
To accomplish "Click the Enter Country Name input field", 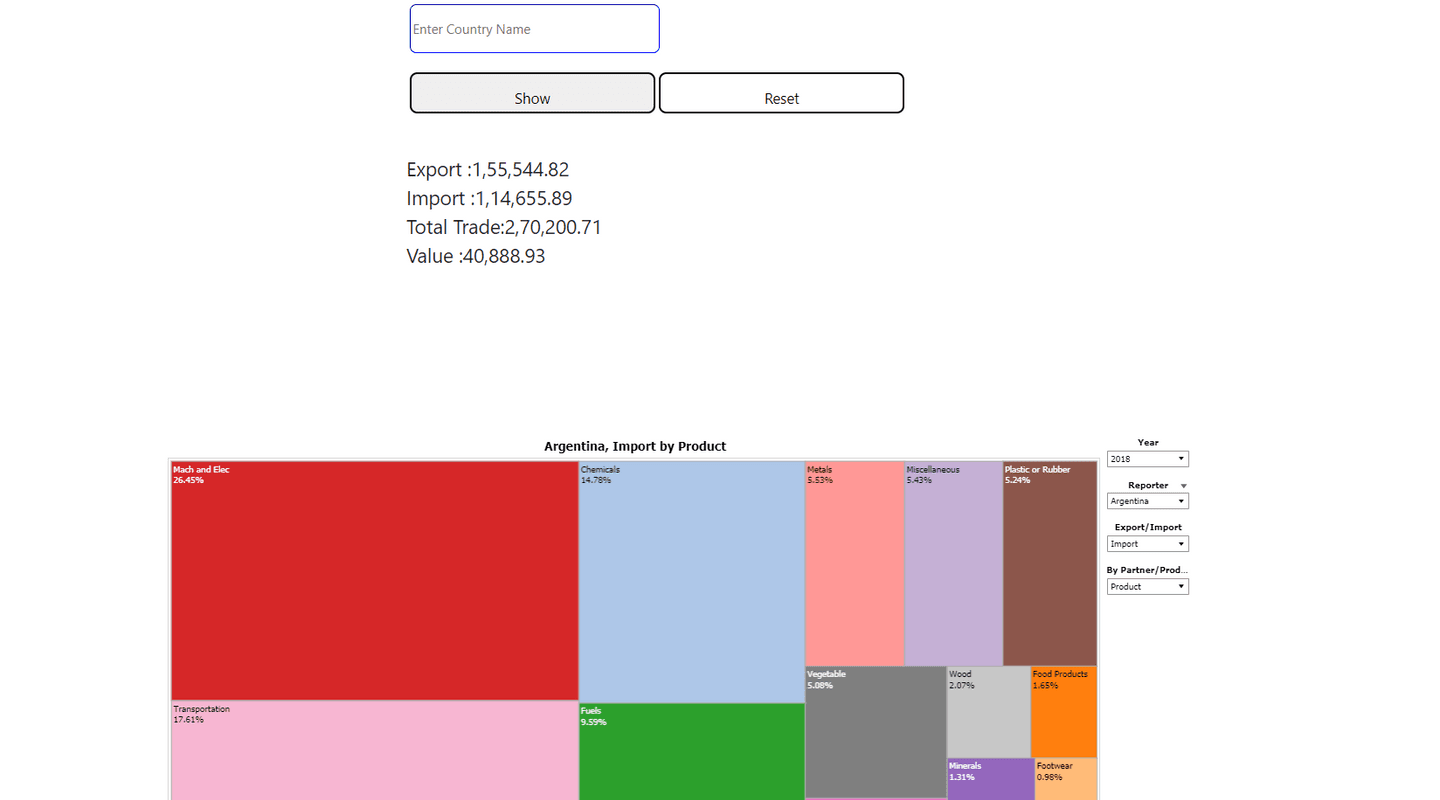I will (x=534, y=29).
